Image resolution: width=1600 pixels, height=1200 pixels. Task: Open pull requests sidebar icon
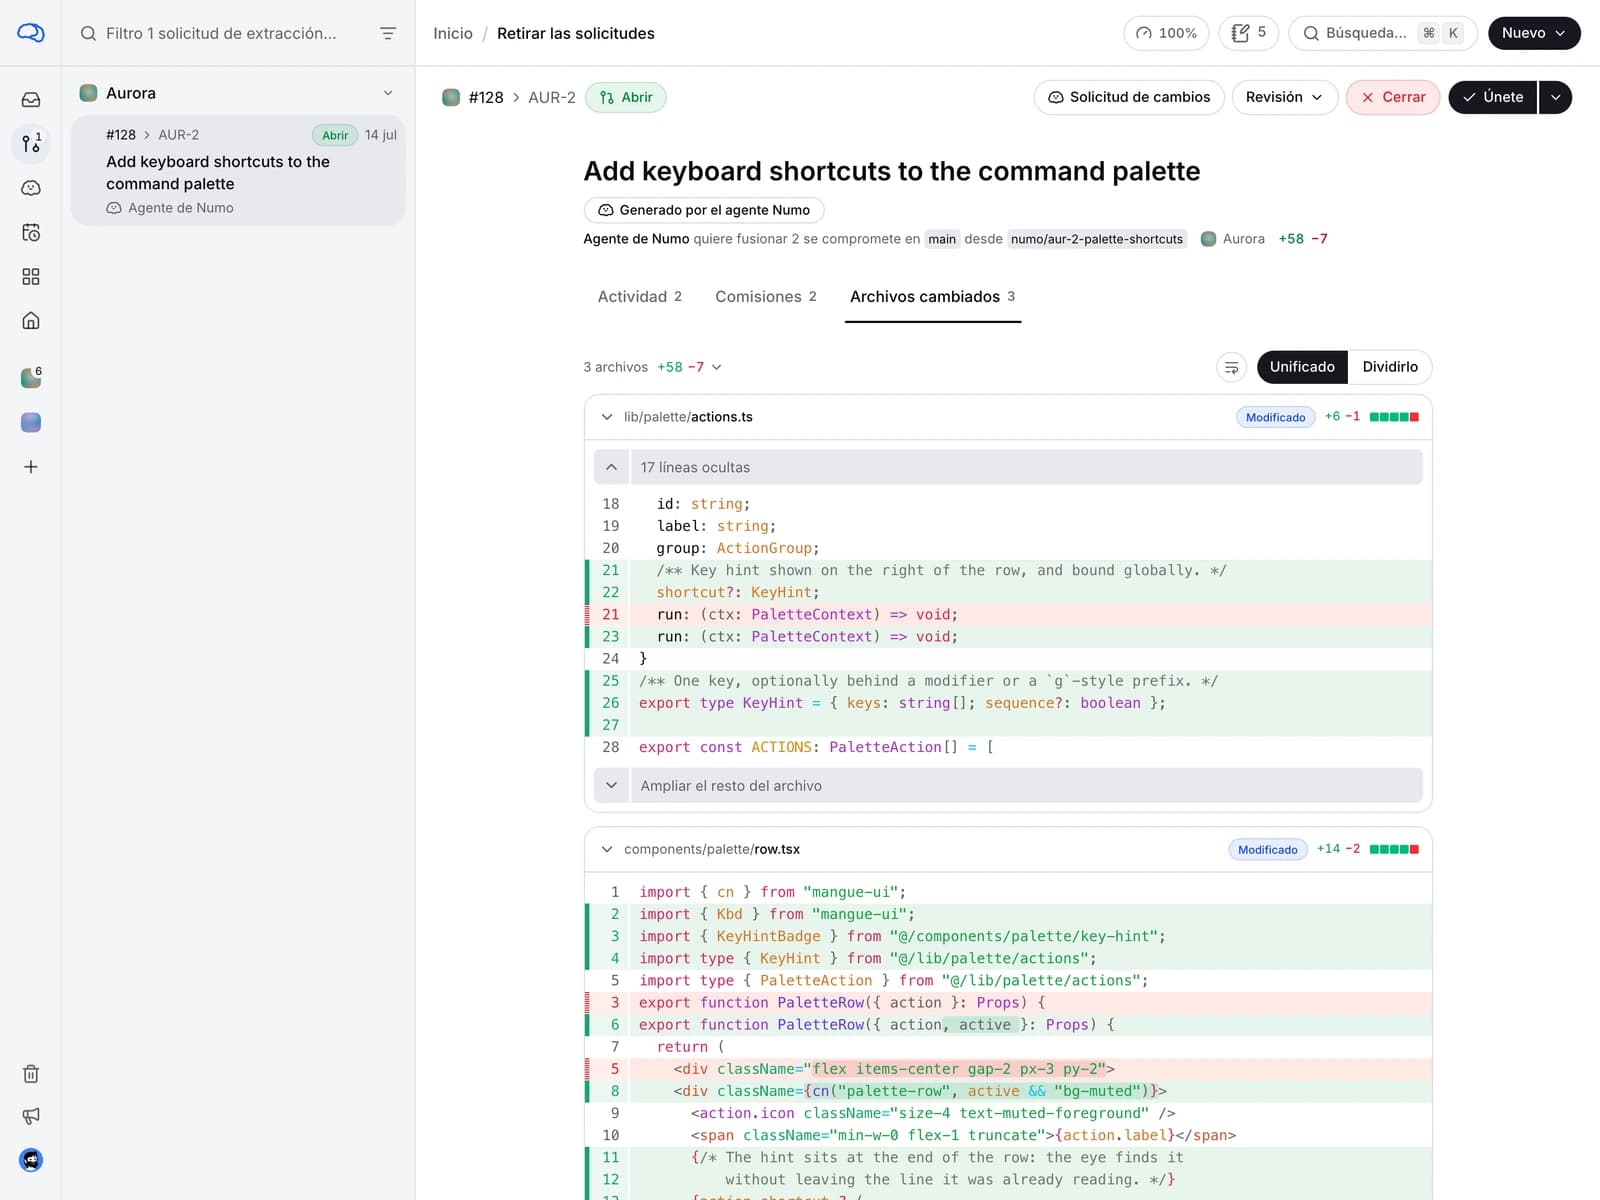(31, 144)
